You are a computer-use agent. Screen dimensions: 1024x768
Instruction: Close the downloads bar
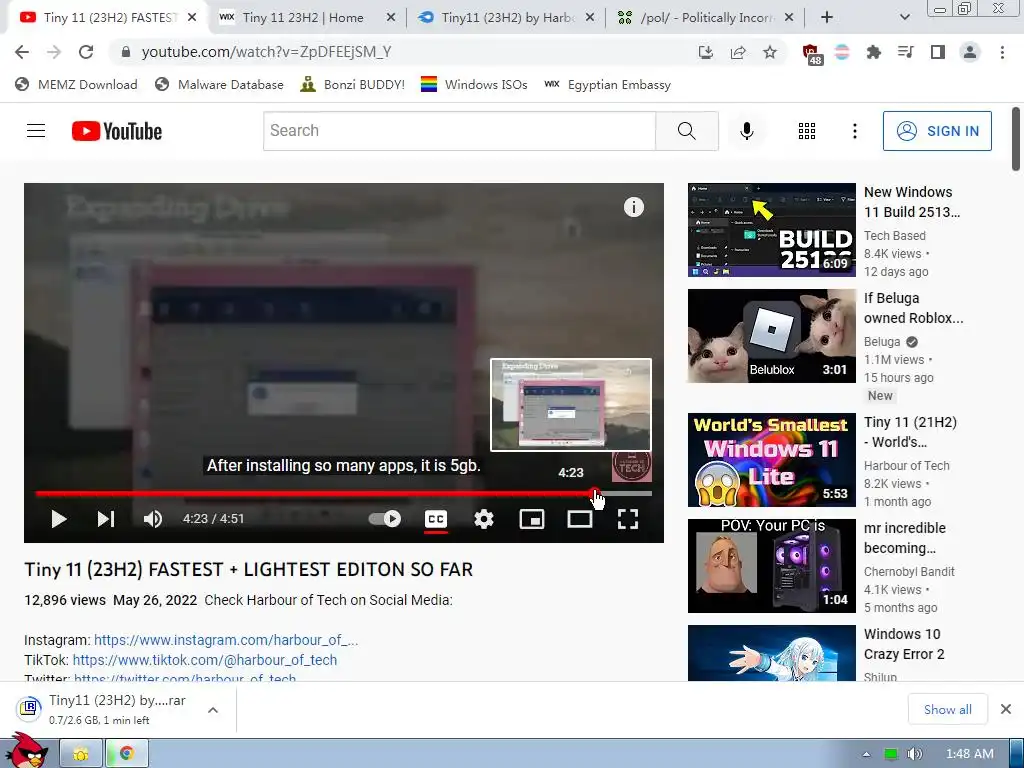1006,709
